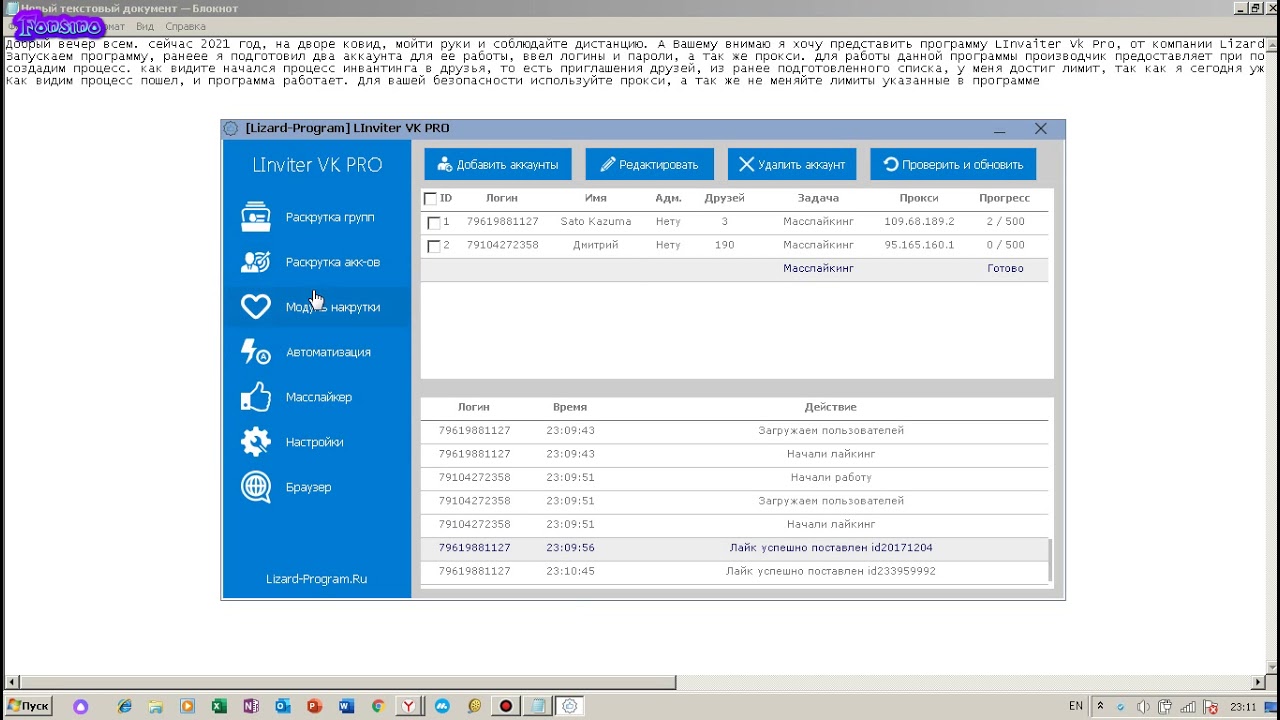Open the Справка menu in Notepad
1280x720 pixels.
click(x=185, y=26)
